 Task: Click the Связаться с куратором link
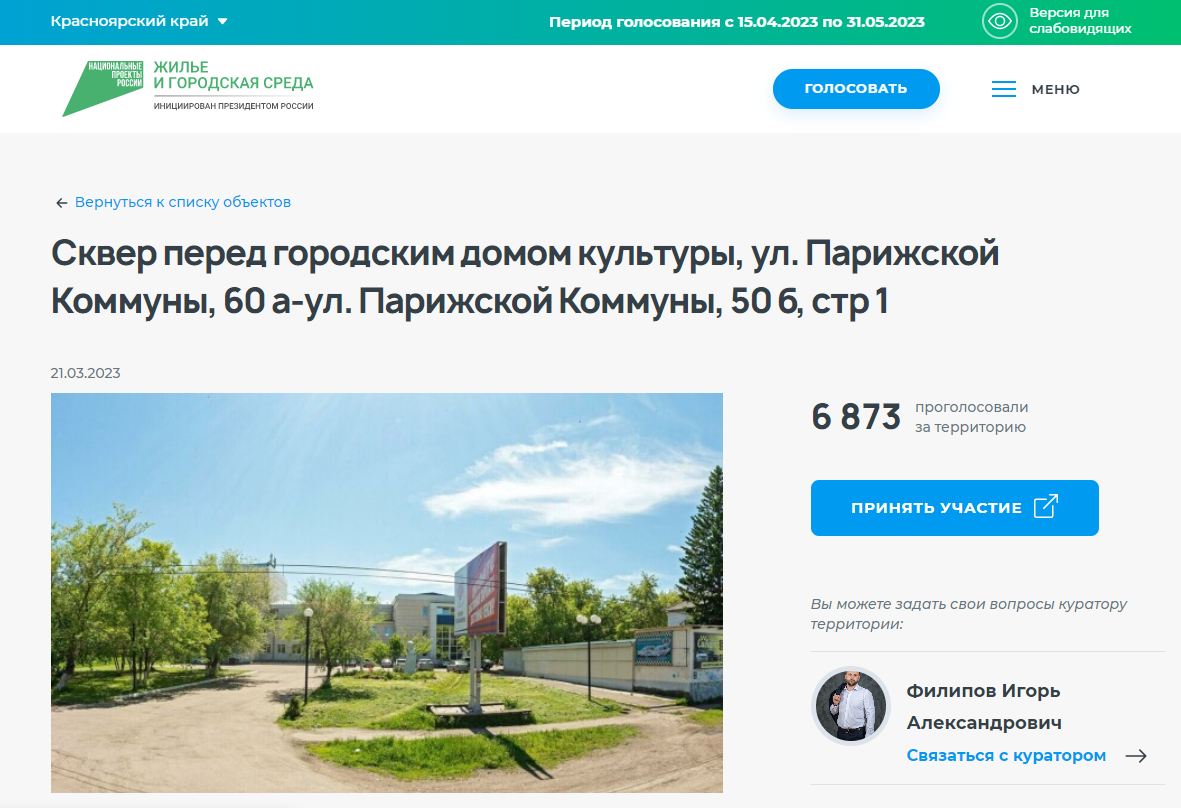(1006, 755)
